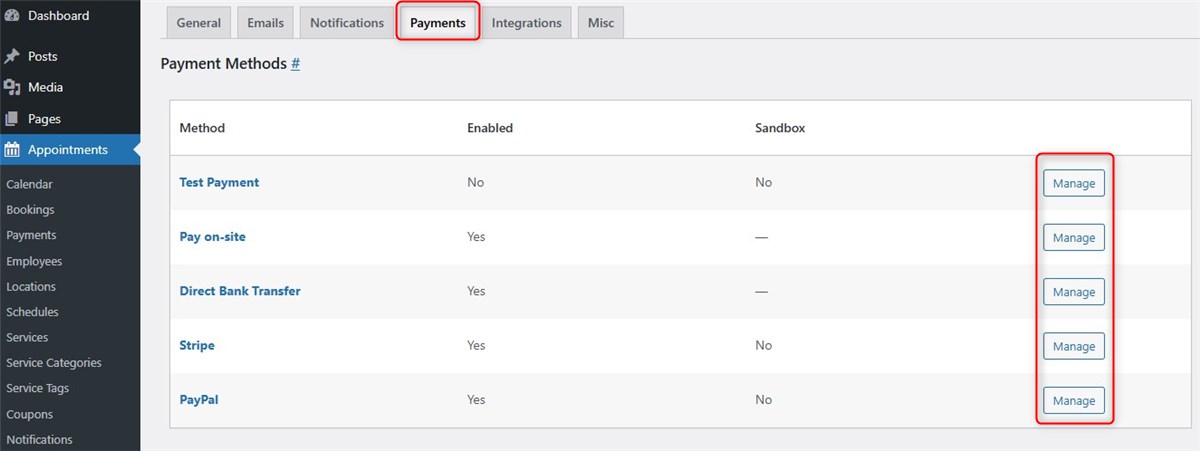Open the Stripe method link
Image resolution: width=1200 pixels, height=451 pixels.
pyautogui.click(x=197, y=345)
